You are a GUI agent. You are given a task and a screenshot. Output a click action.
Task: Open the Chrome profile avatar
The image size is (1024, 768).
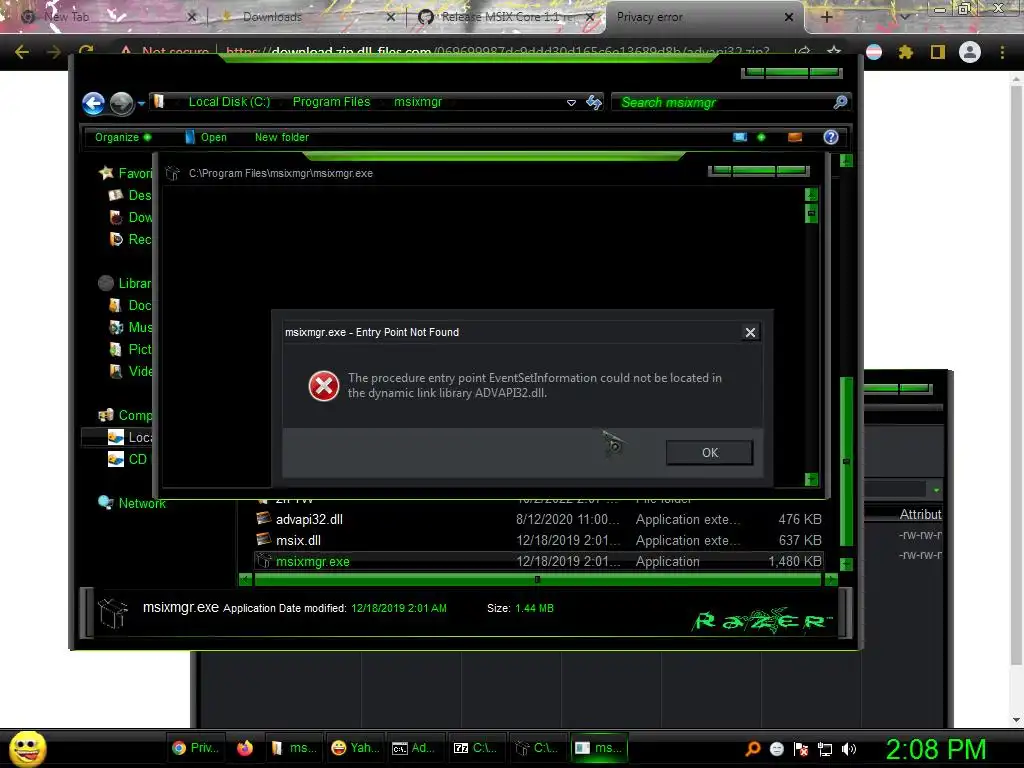point(970,52)
